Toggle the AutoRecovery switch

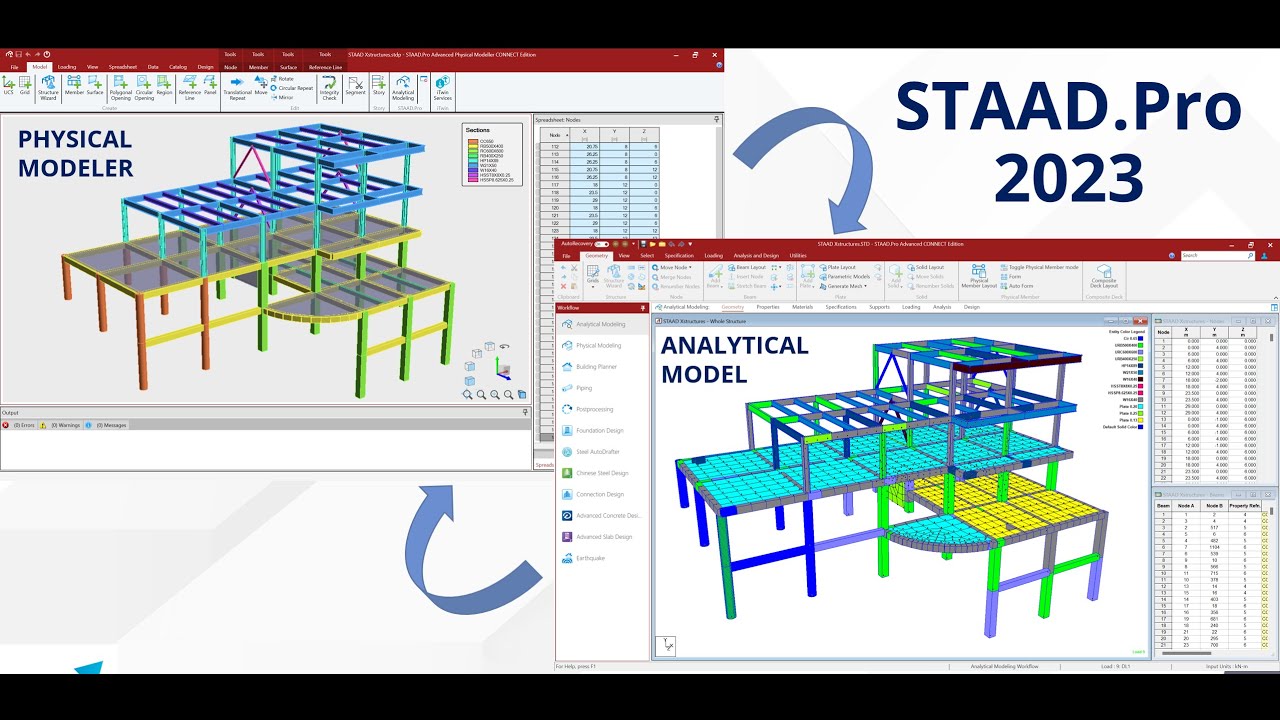(601, 243)
